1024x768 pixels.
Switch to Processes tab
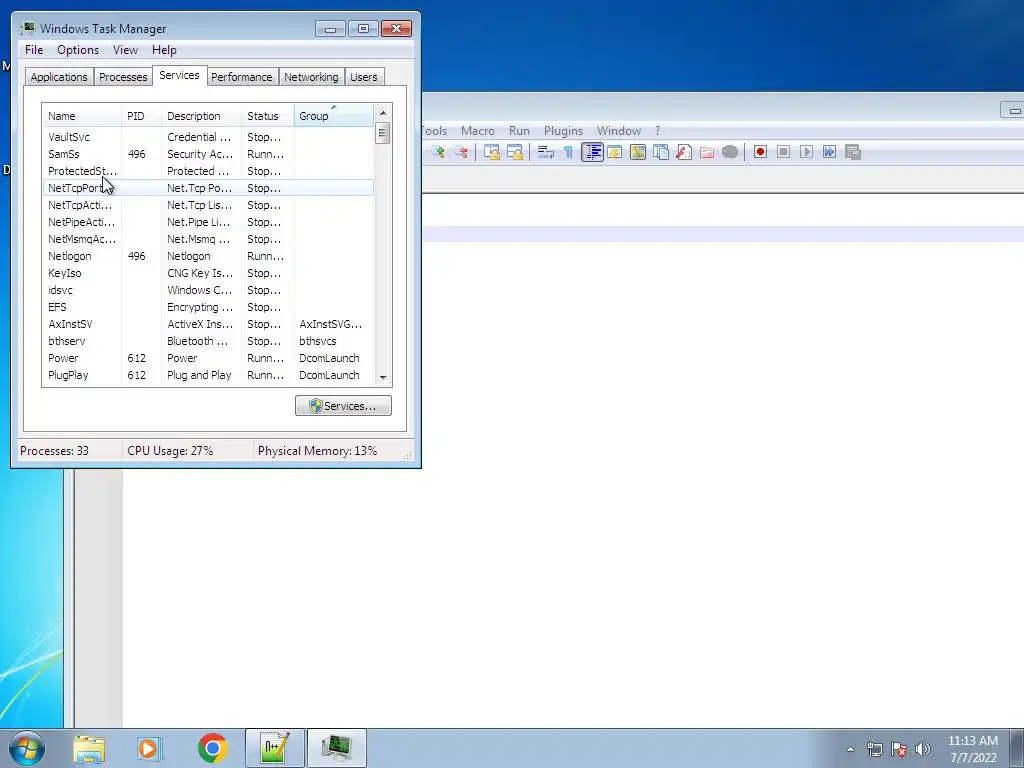(123, 77)
